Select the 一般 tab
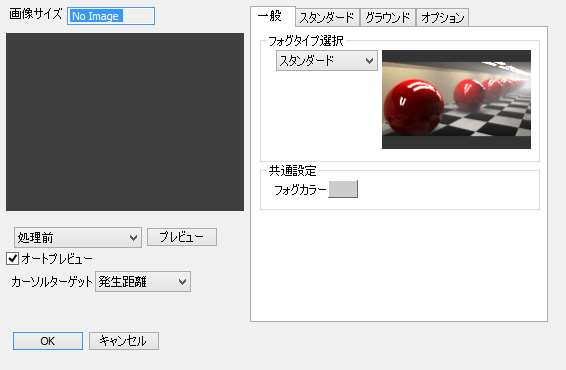 [272, 16]
